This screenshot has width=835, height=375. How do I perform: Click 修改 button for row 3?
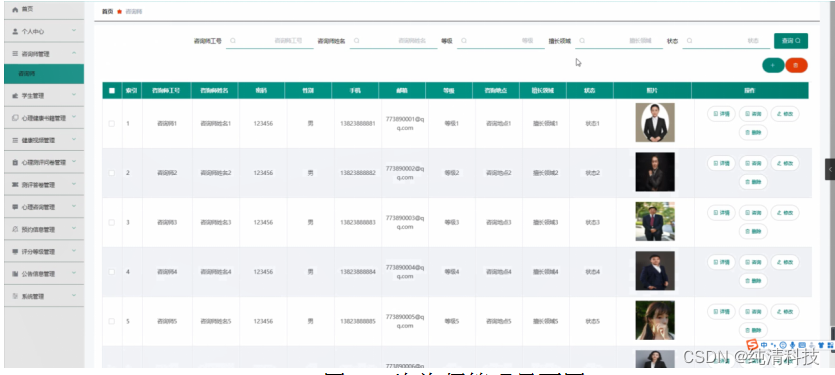click(x=785, y=213)
